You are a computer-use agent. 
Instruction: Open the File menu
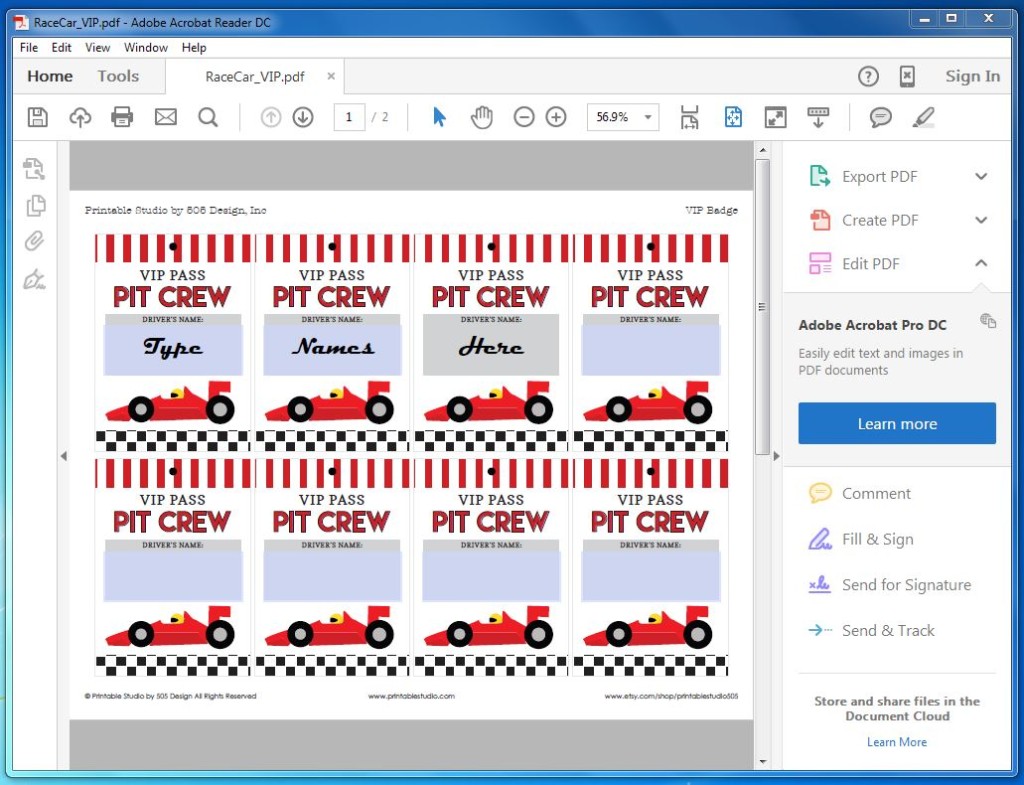click(x=28, y=47)
